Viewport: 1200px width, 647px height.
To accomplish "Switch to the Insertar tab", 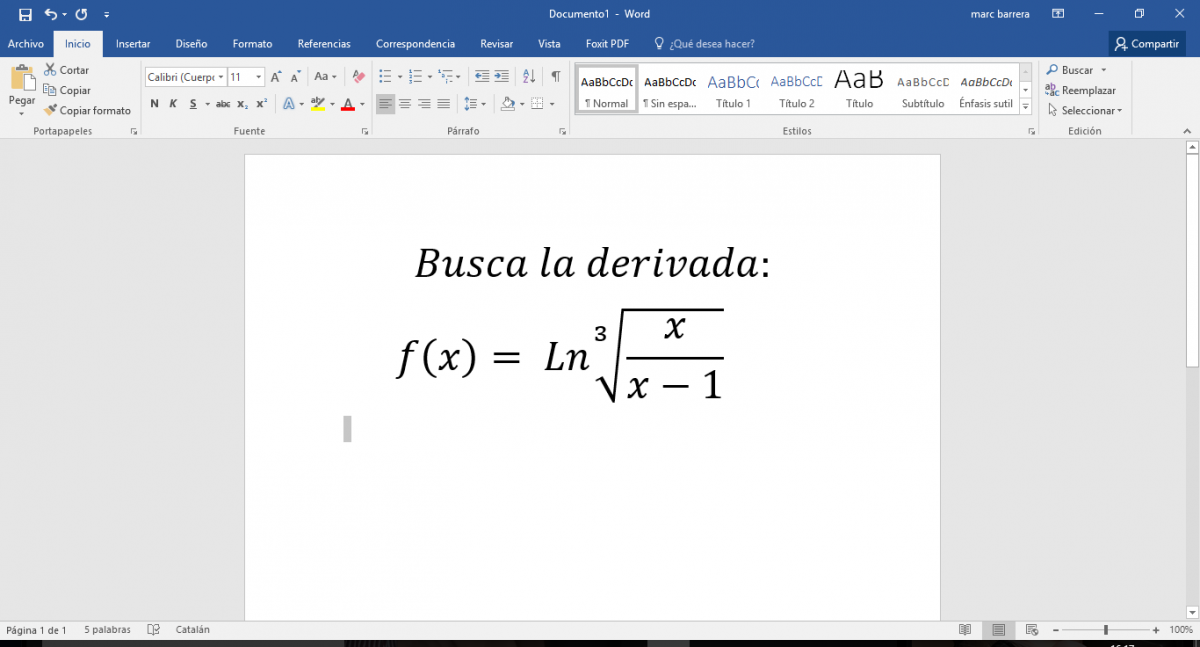I will tap(133, 44).
